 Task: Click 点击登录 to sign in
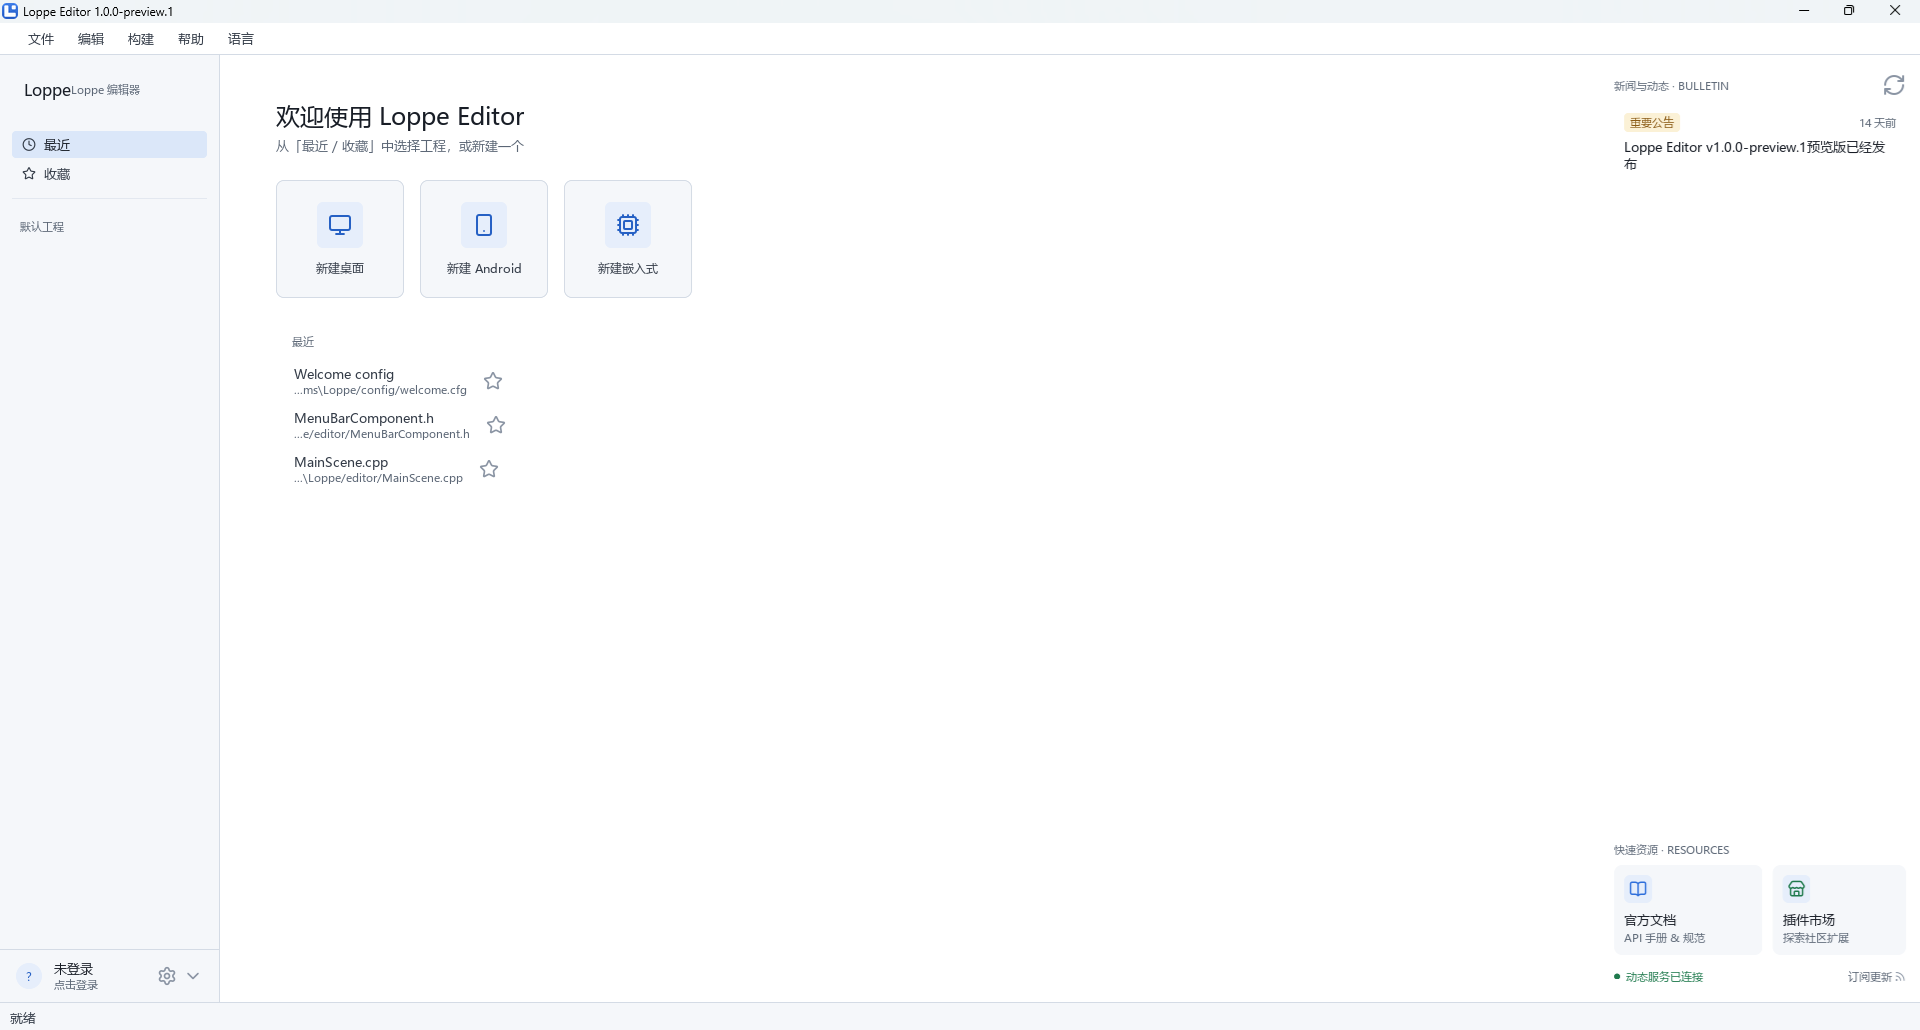coord(76,985)
